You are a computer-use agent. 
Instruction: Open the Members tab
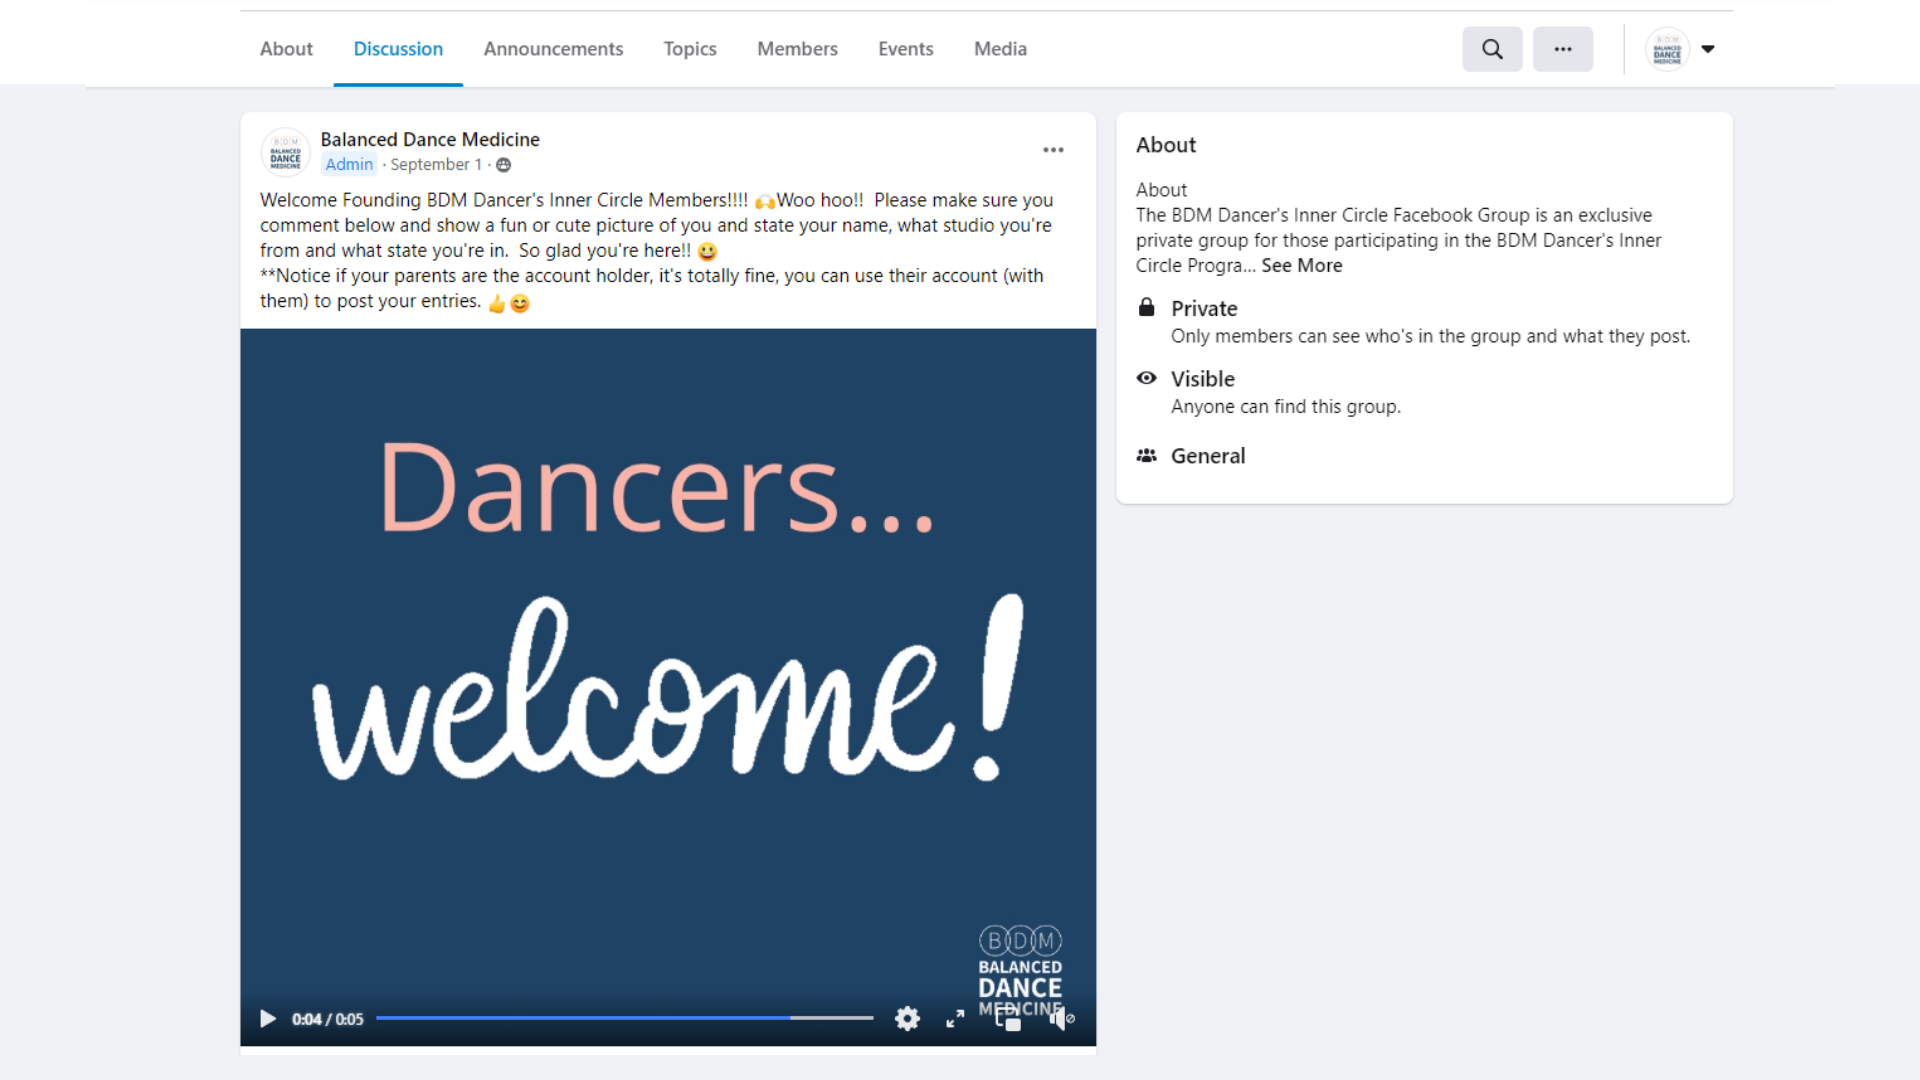point(797,49)
